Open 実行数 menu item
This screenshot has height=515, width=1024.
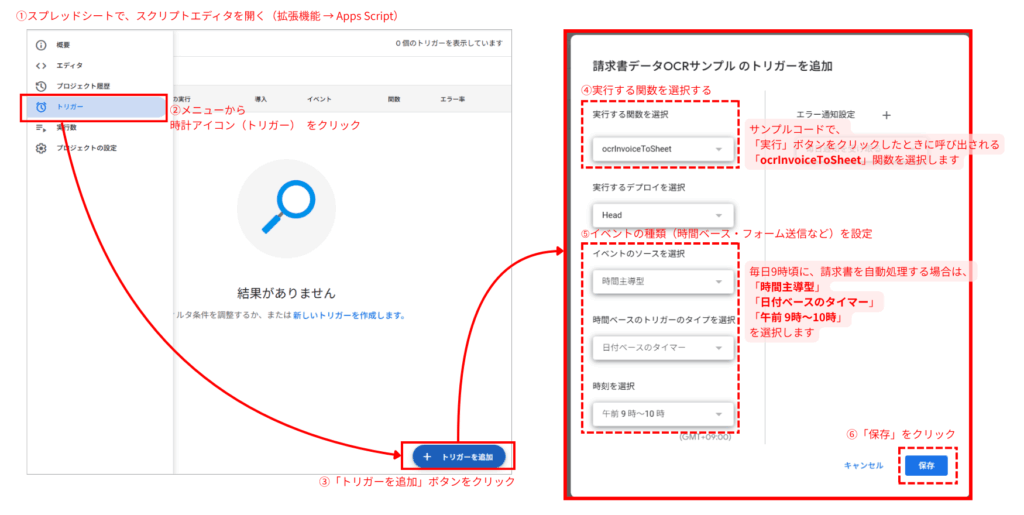[67, 127]
